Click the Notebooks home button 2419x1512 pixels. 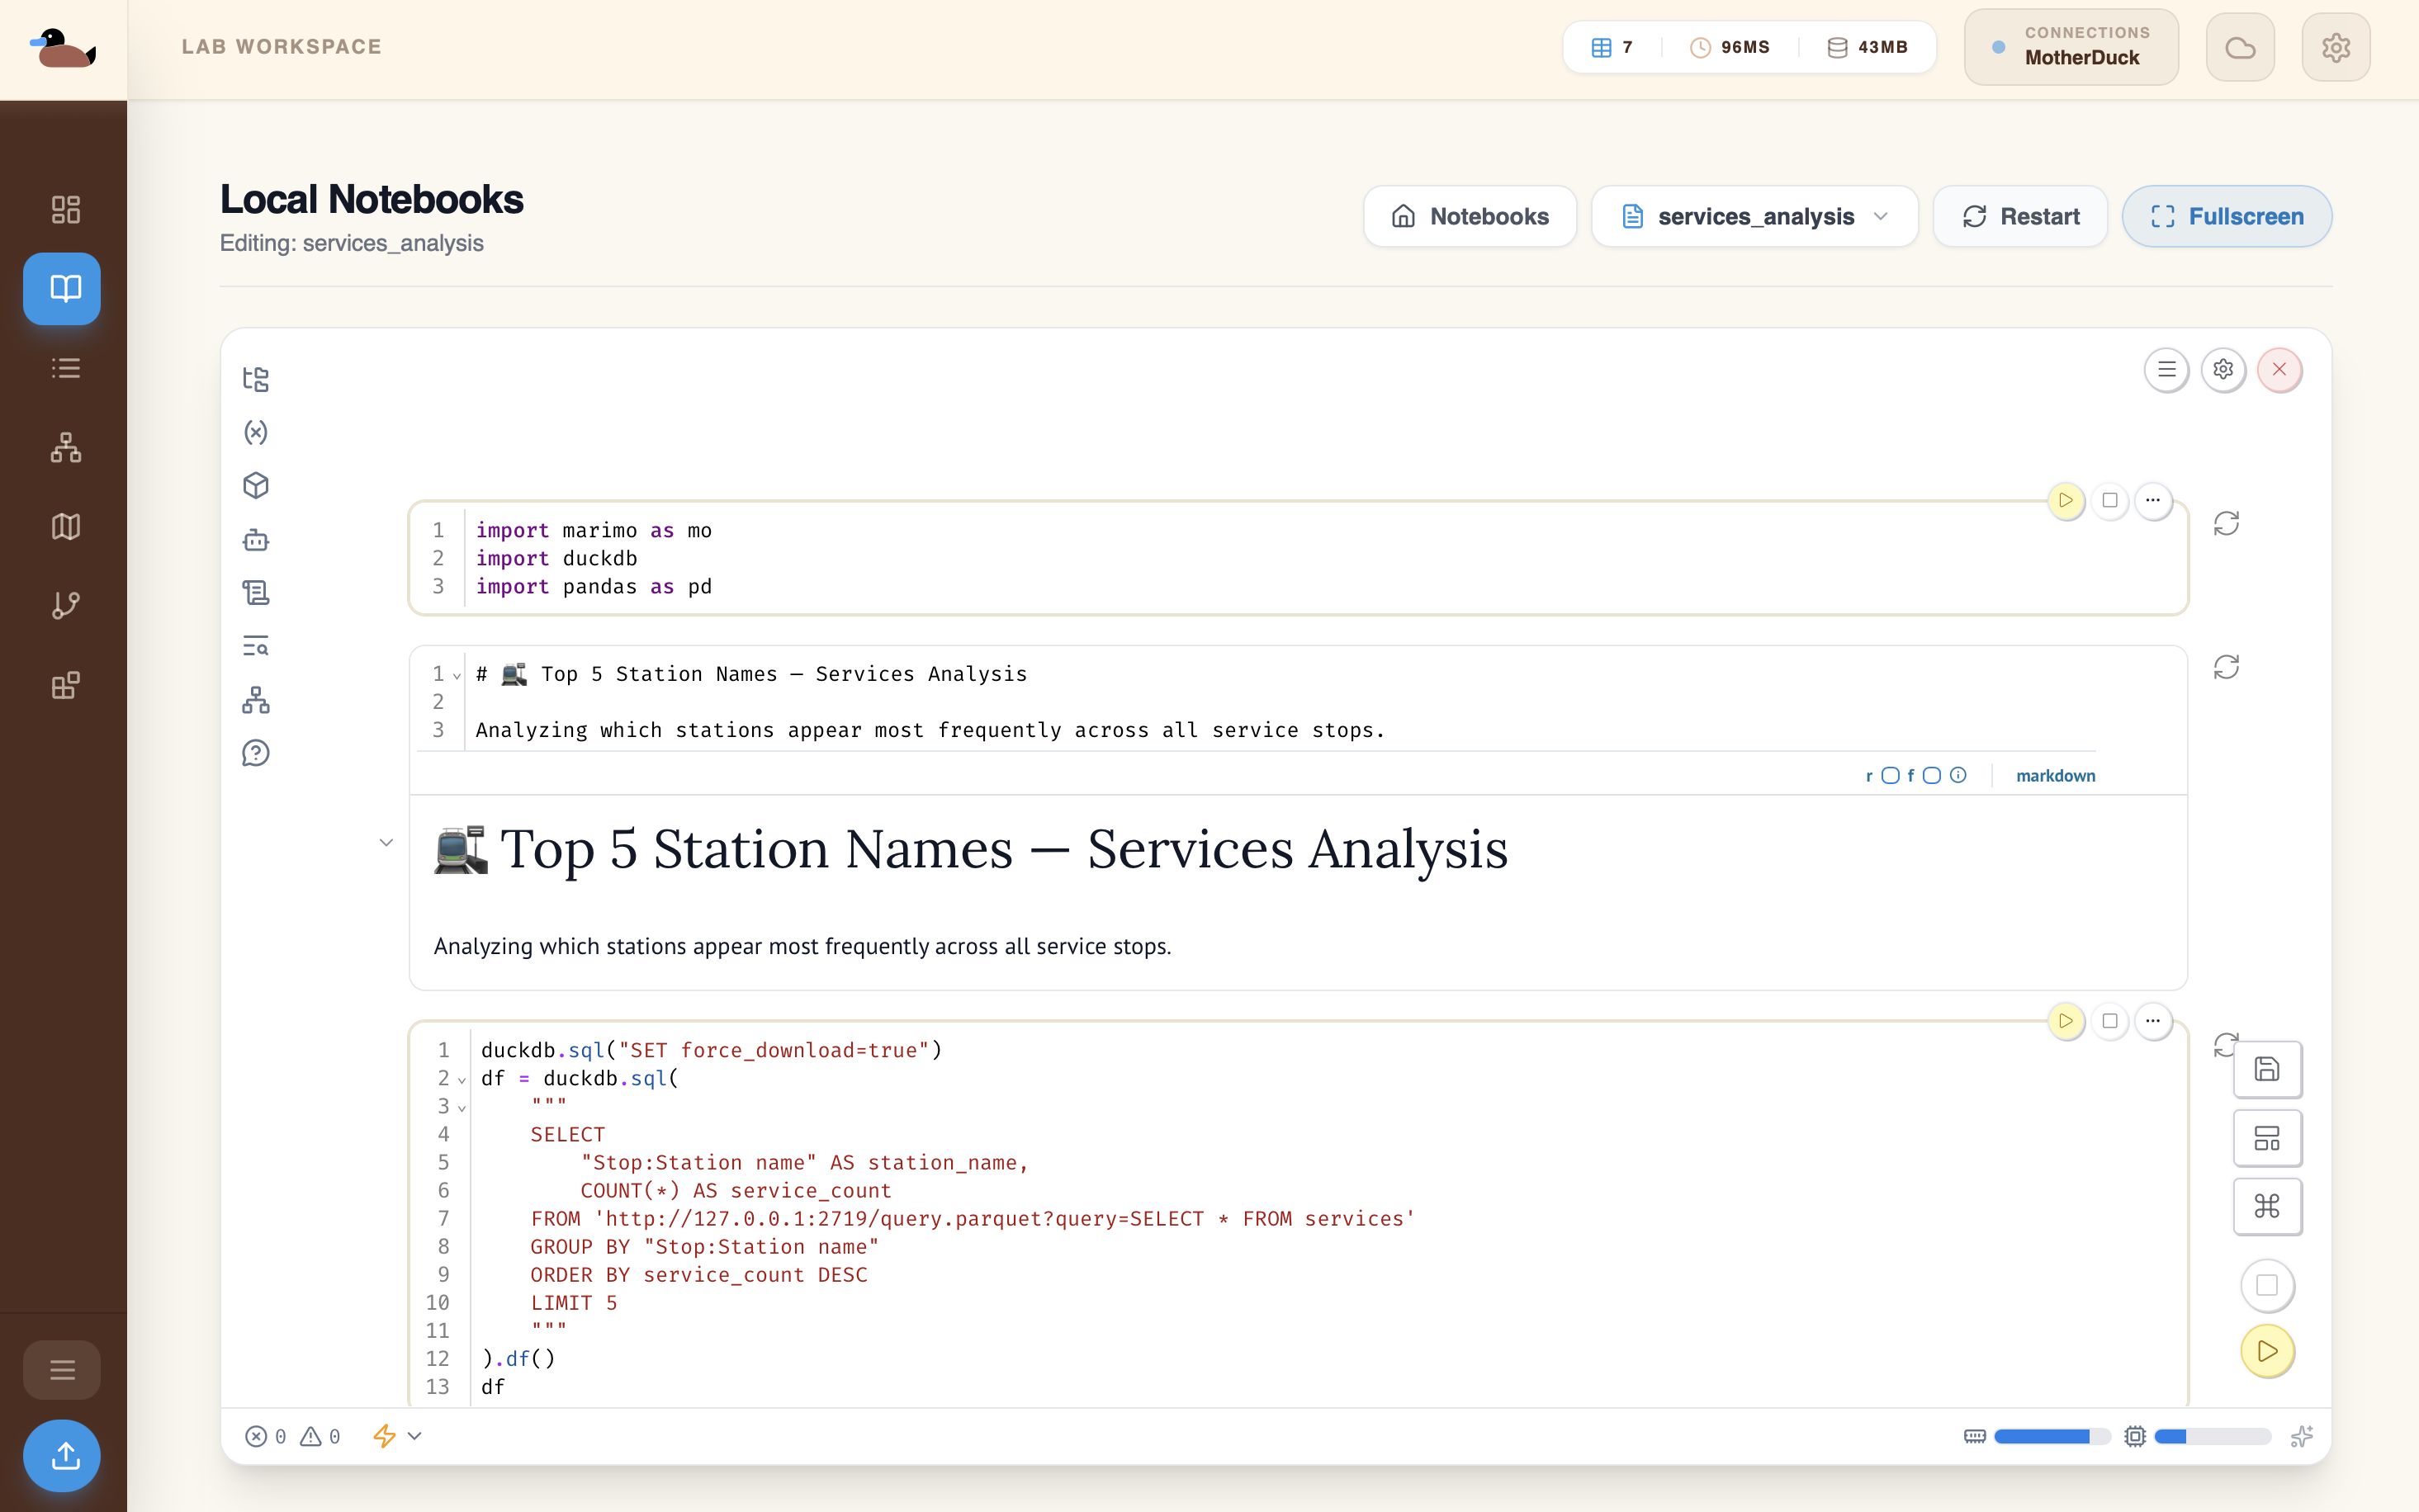(x=1469, y=217)
